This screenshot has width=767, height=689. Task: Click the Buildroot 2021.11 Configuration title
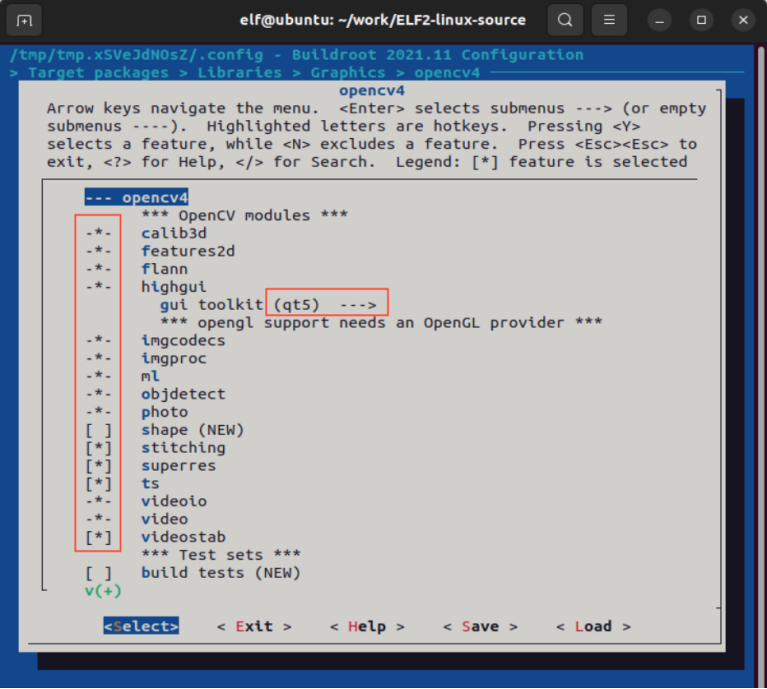[438, 55]
